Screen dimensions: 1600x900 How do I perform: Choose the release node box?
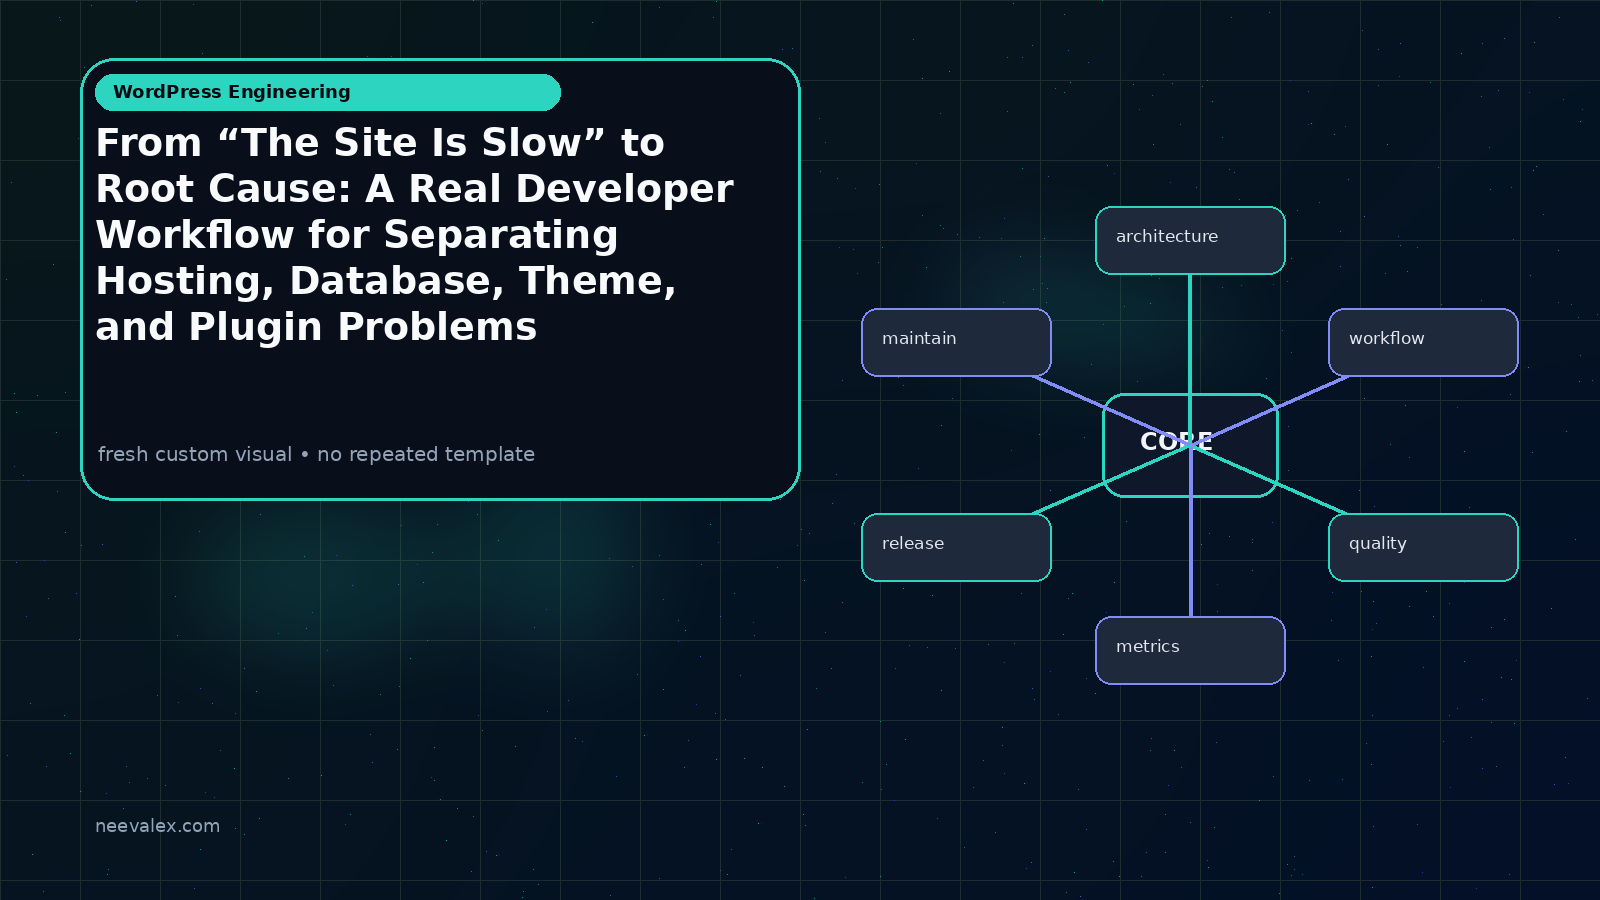point(956,547)
